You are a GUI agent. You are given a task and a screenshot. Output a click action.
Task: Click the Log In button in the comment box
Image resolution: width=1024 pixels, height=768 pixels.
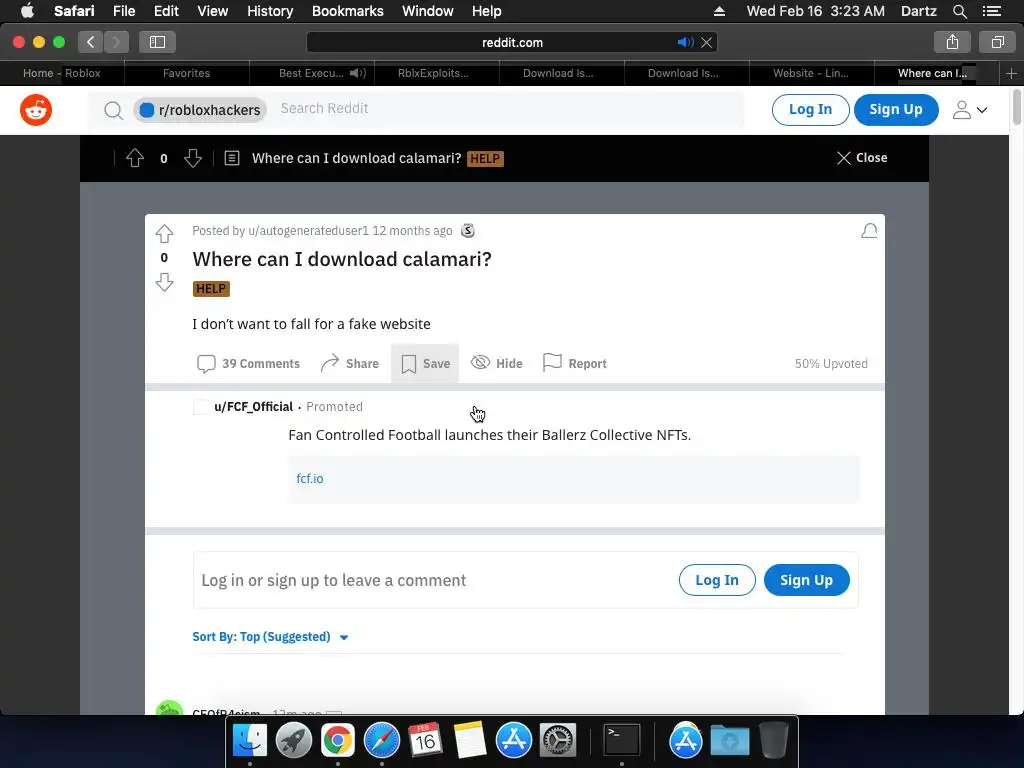[x=717, y=580]
